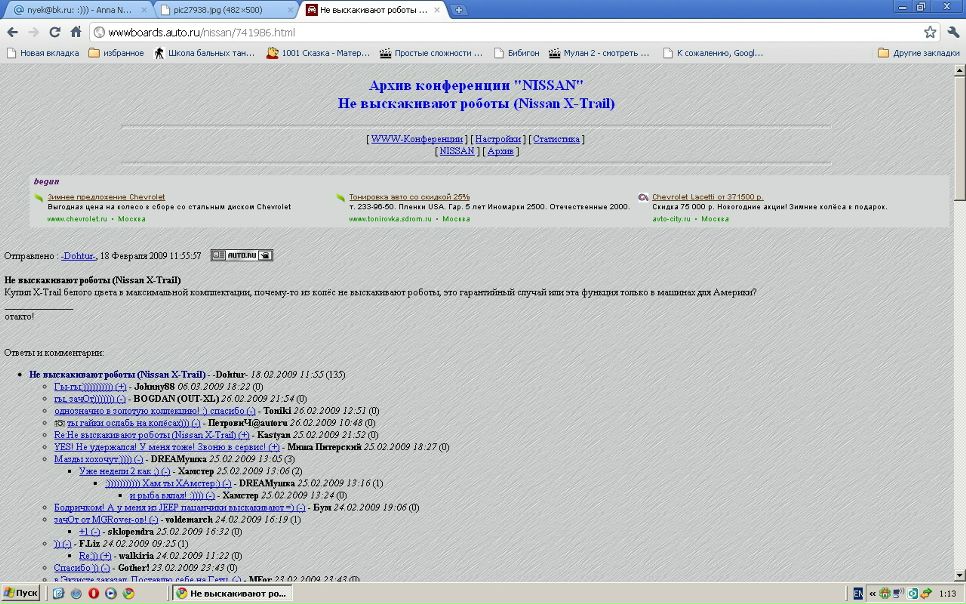Open Kastyan's 'Re:Не выскакивают роботы' reply
Image resolution: width=966 pixels, height=604 pixels.
point(152,435)
